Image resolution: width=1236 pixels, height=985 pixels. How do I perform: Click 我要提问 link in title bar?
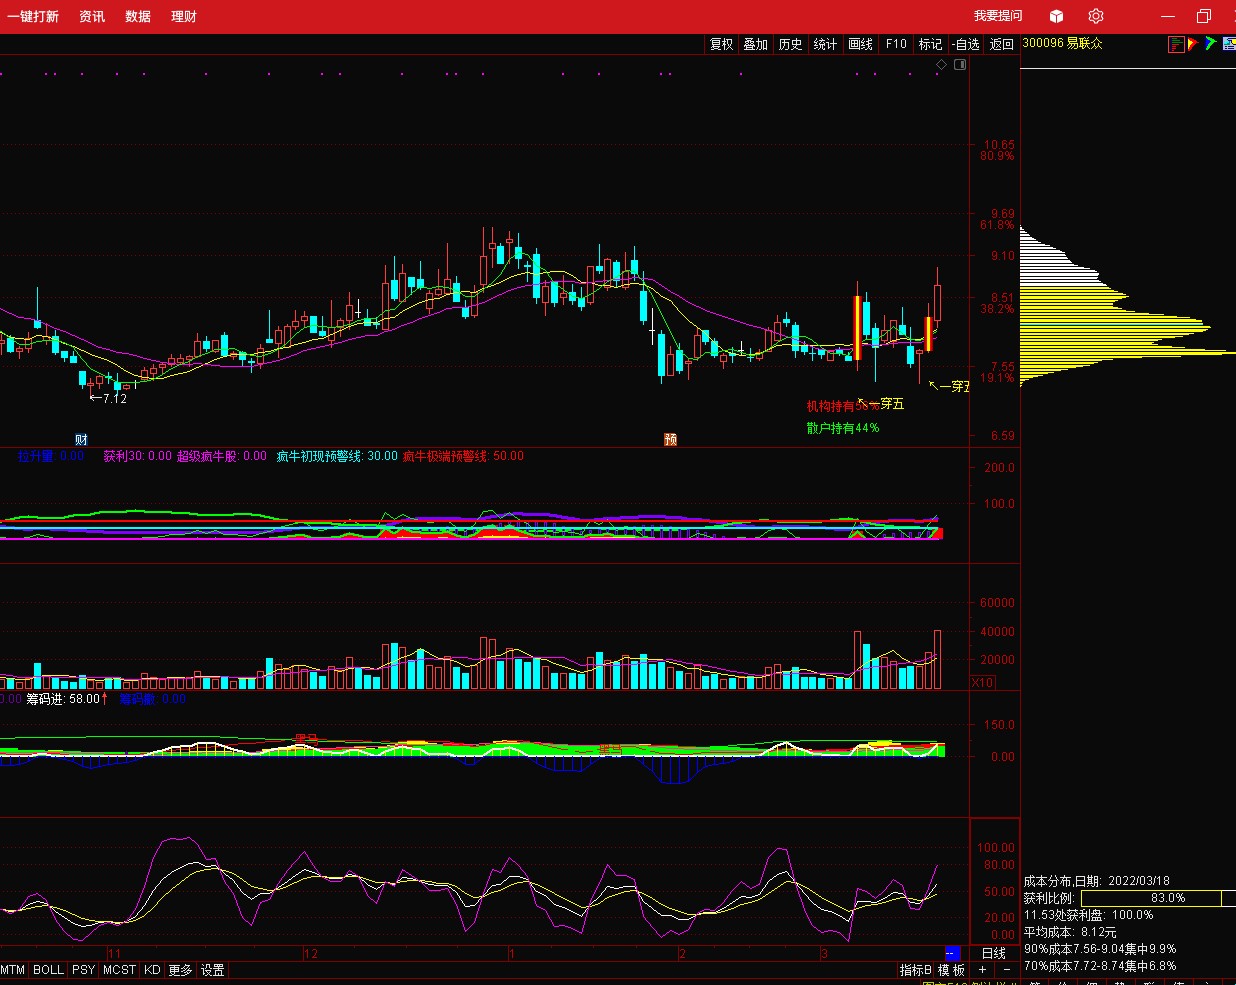999,16
